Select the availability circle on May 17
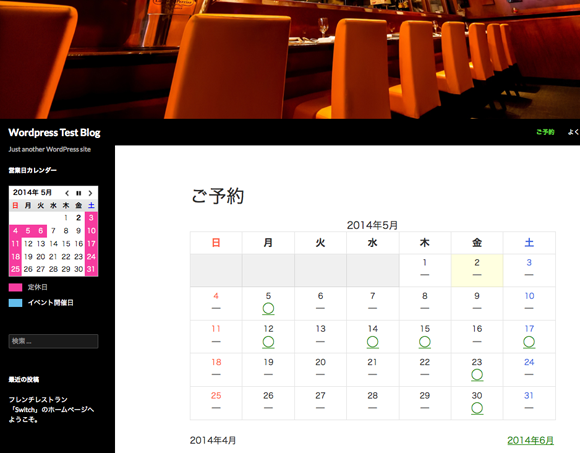Viewport: 580px width, 453px height. (529, 342)
